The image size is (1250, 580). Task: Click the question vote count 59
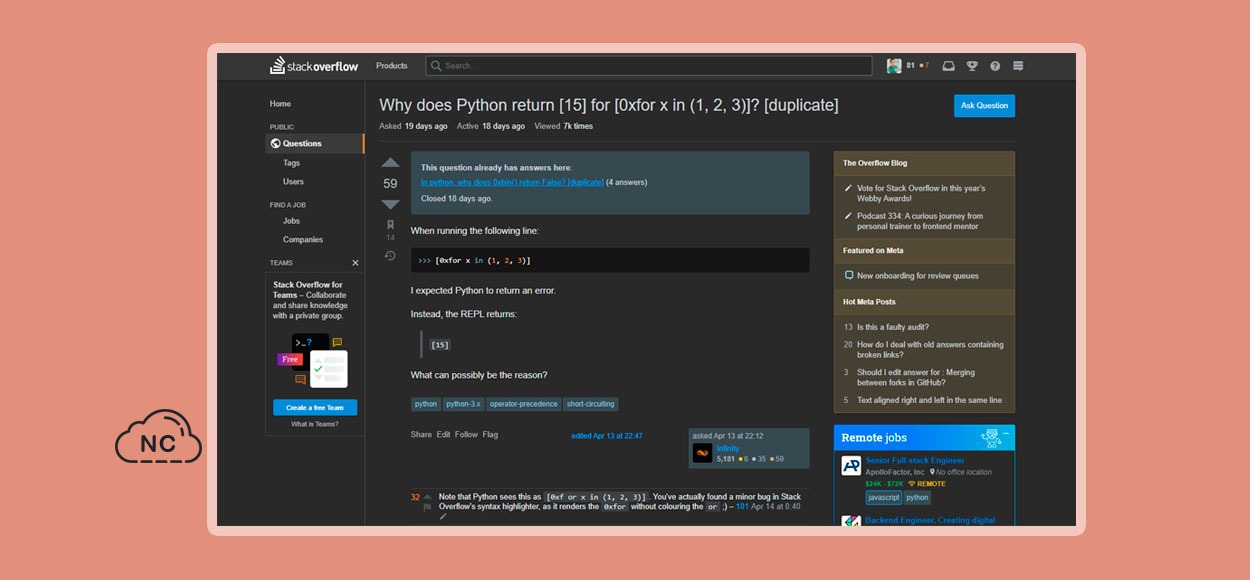pos(390,183)
